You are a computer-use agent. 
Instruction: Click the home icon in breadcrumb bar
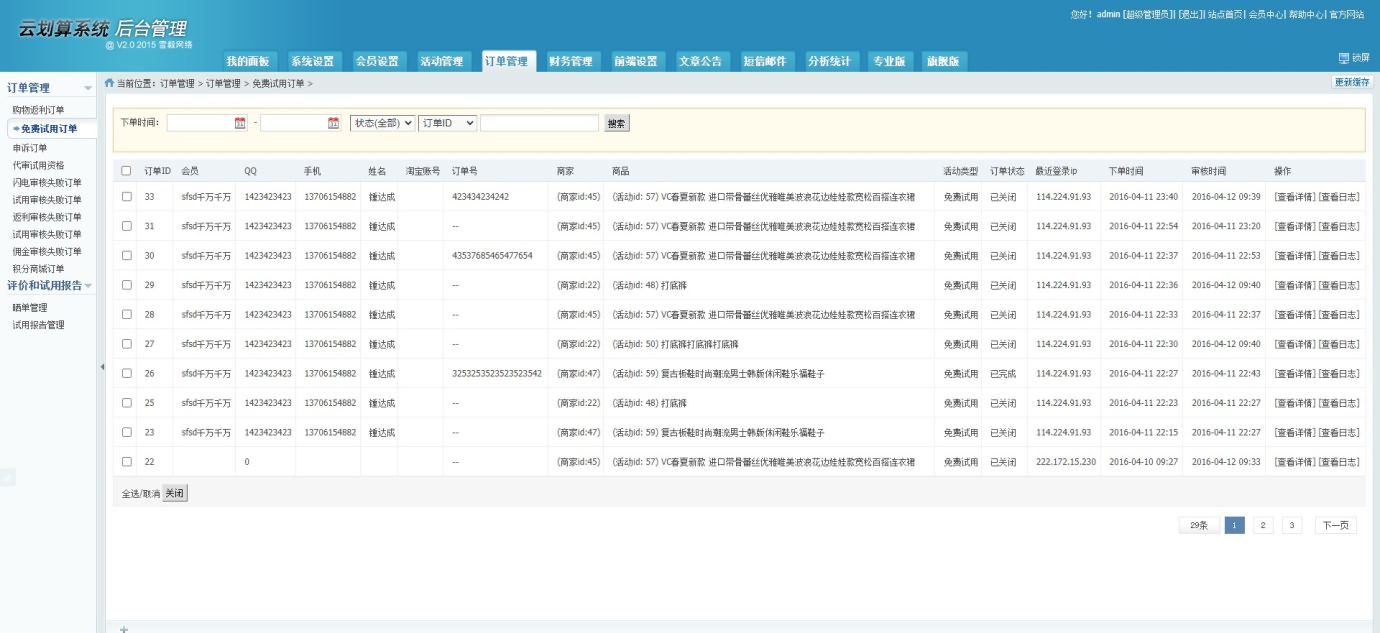click(110, 82)
